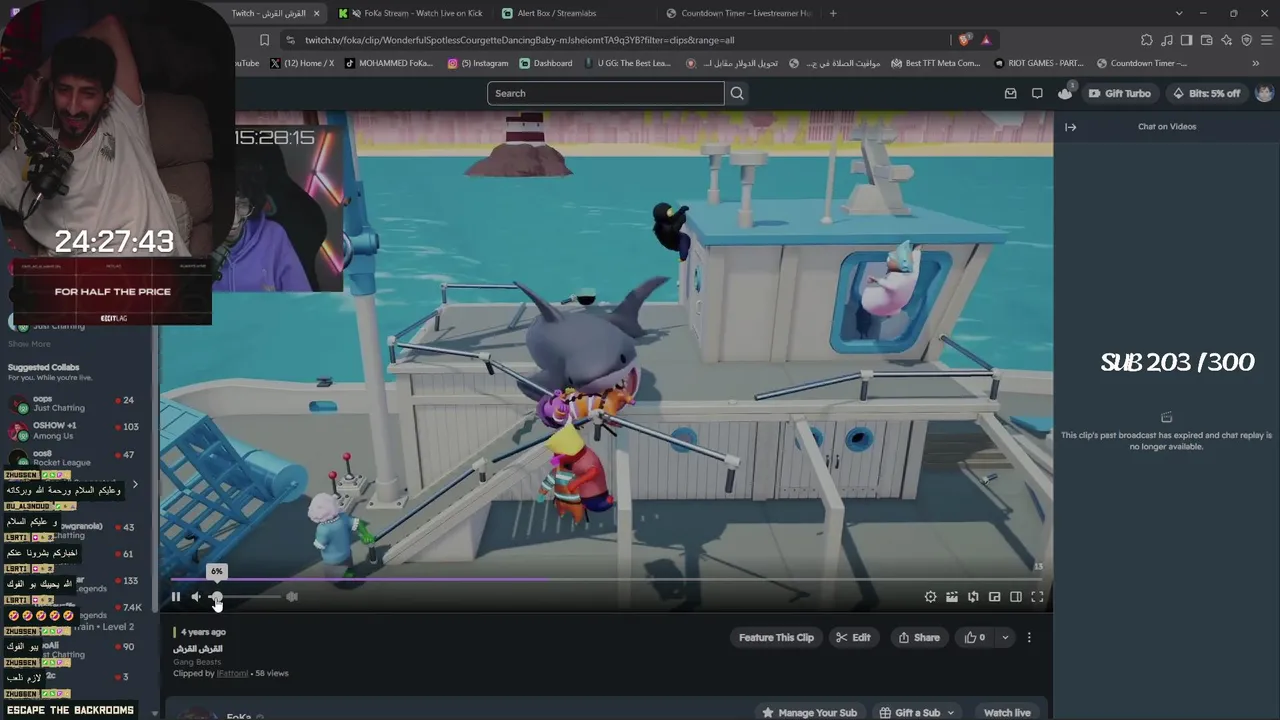The image size is (1280, 720).
Task: Click the VPN shield icon in the toolbar
Action: click(x=1246, y=40)
